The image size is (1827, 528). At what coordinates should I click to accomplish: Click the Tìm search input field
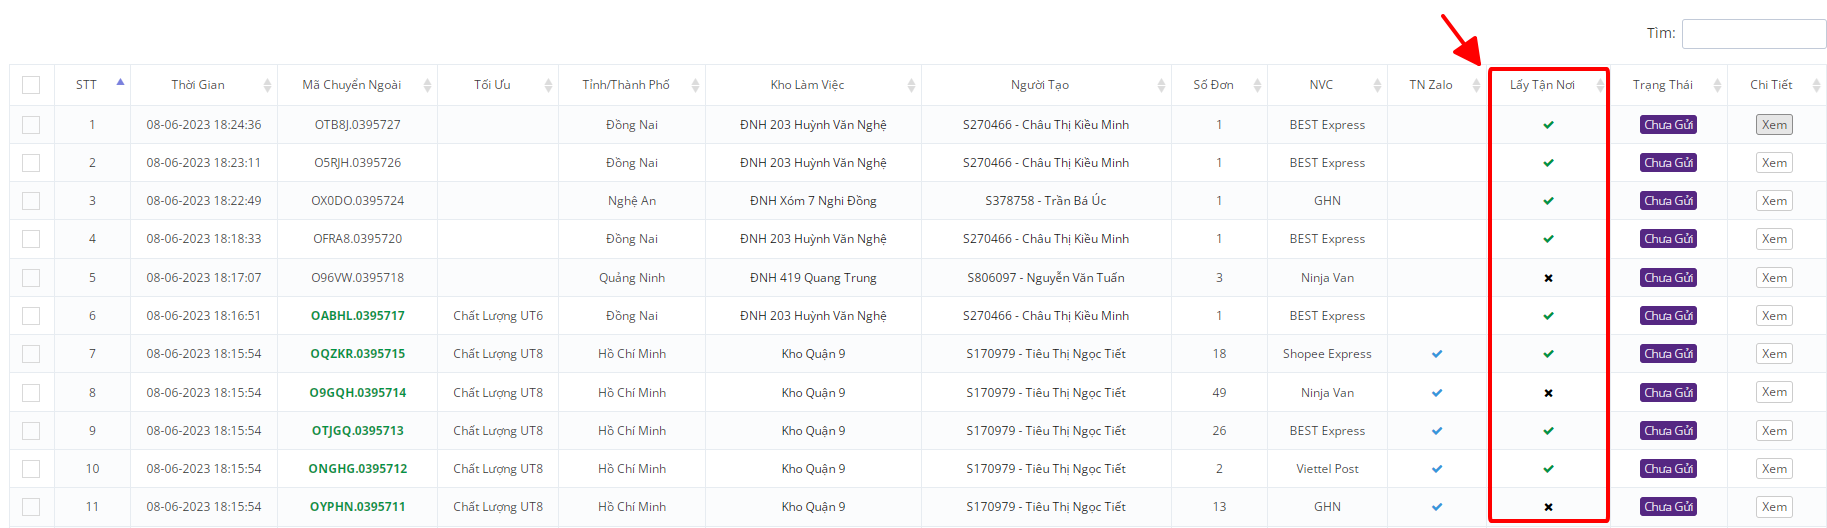tap(1753, 34)
